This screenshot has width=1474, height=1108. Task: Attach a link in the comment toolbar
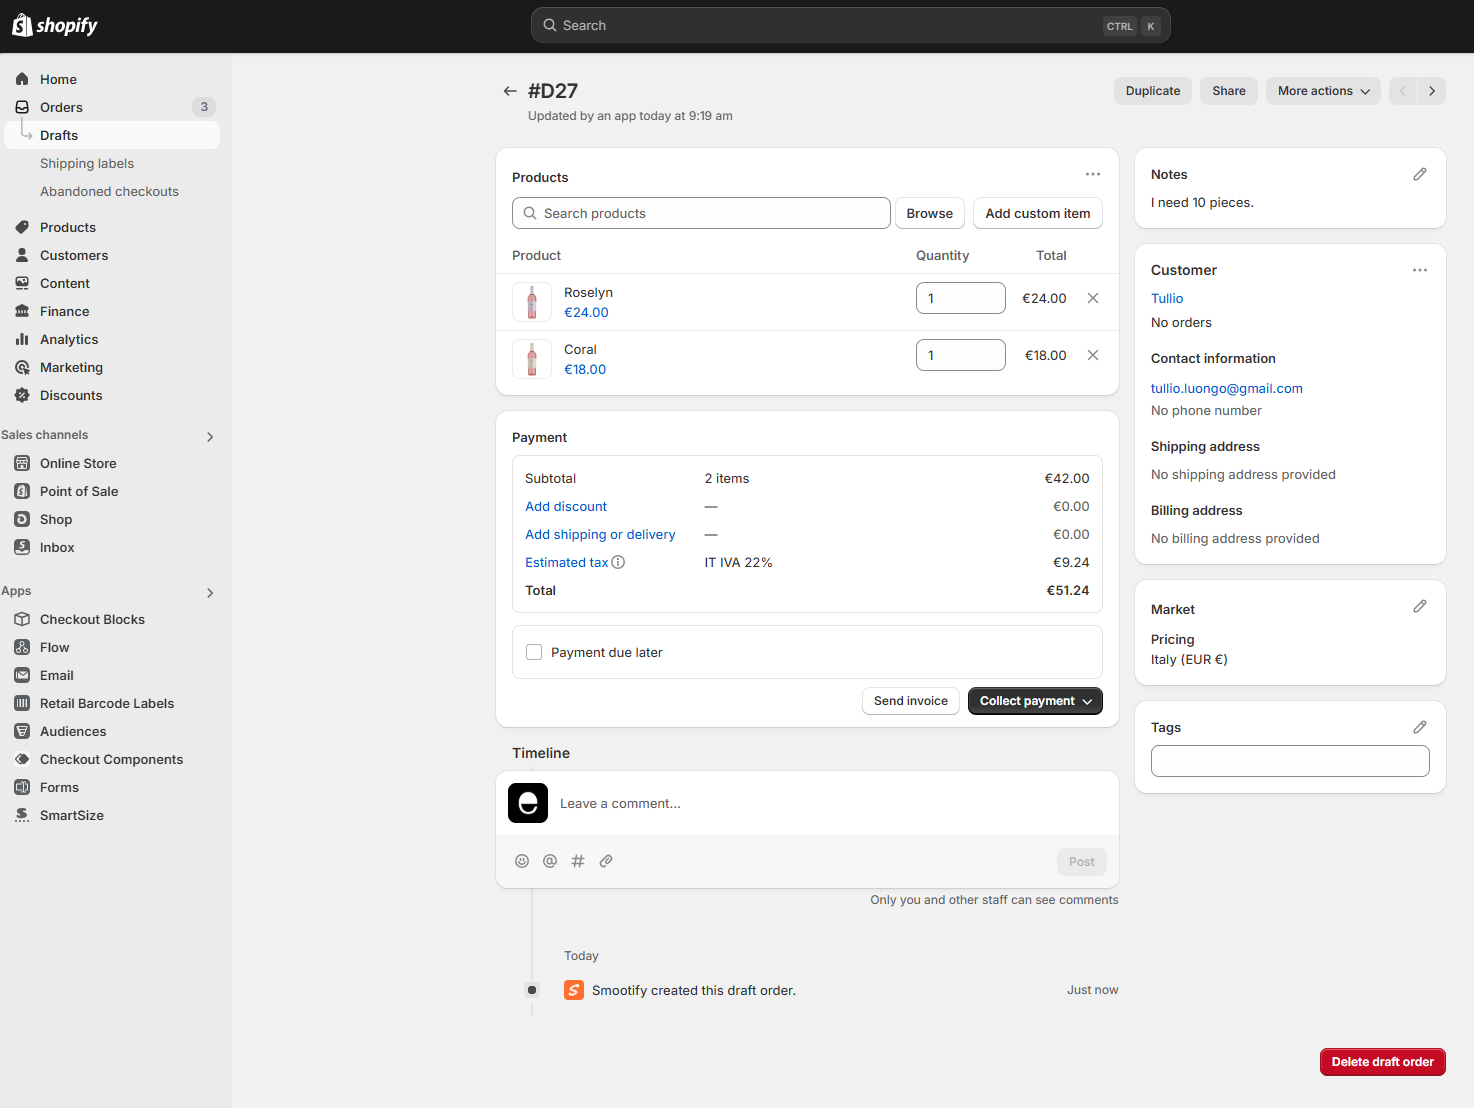(605, 861)
